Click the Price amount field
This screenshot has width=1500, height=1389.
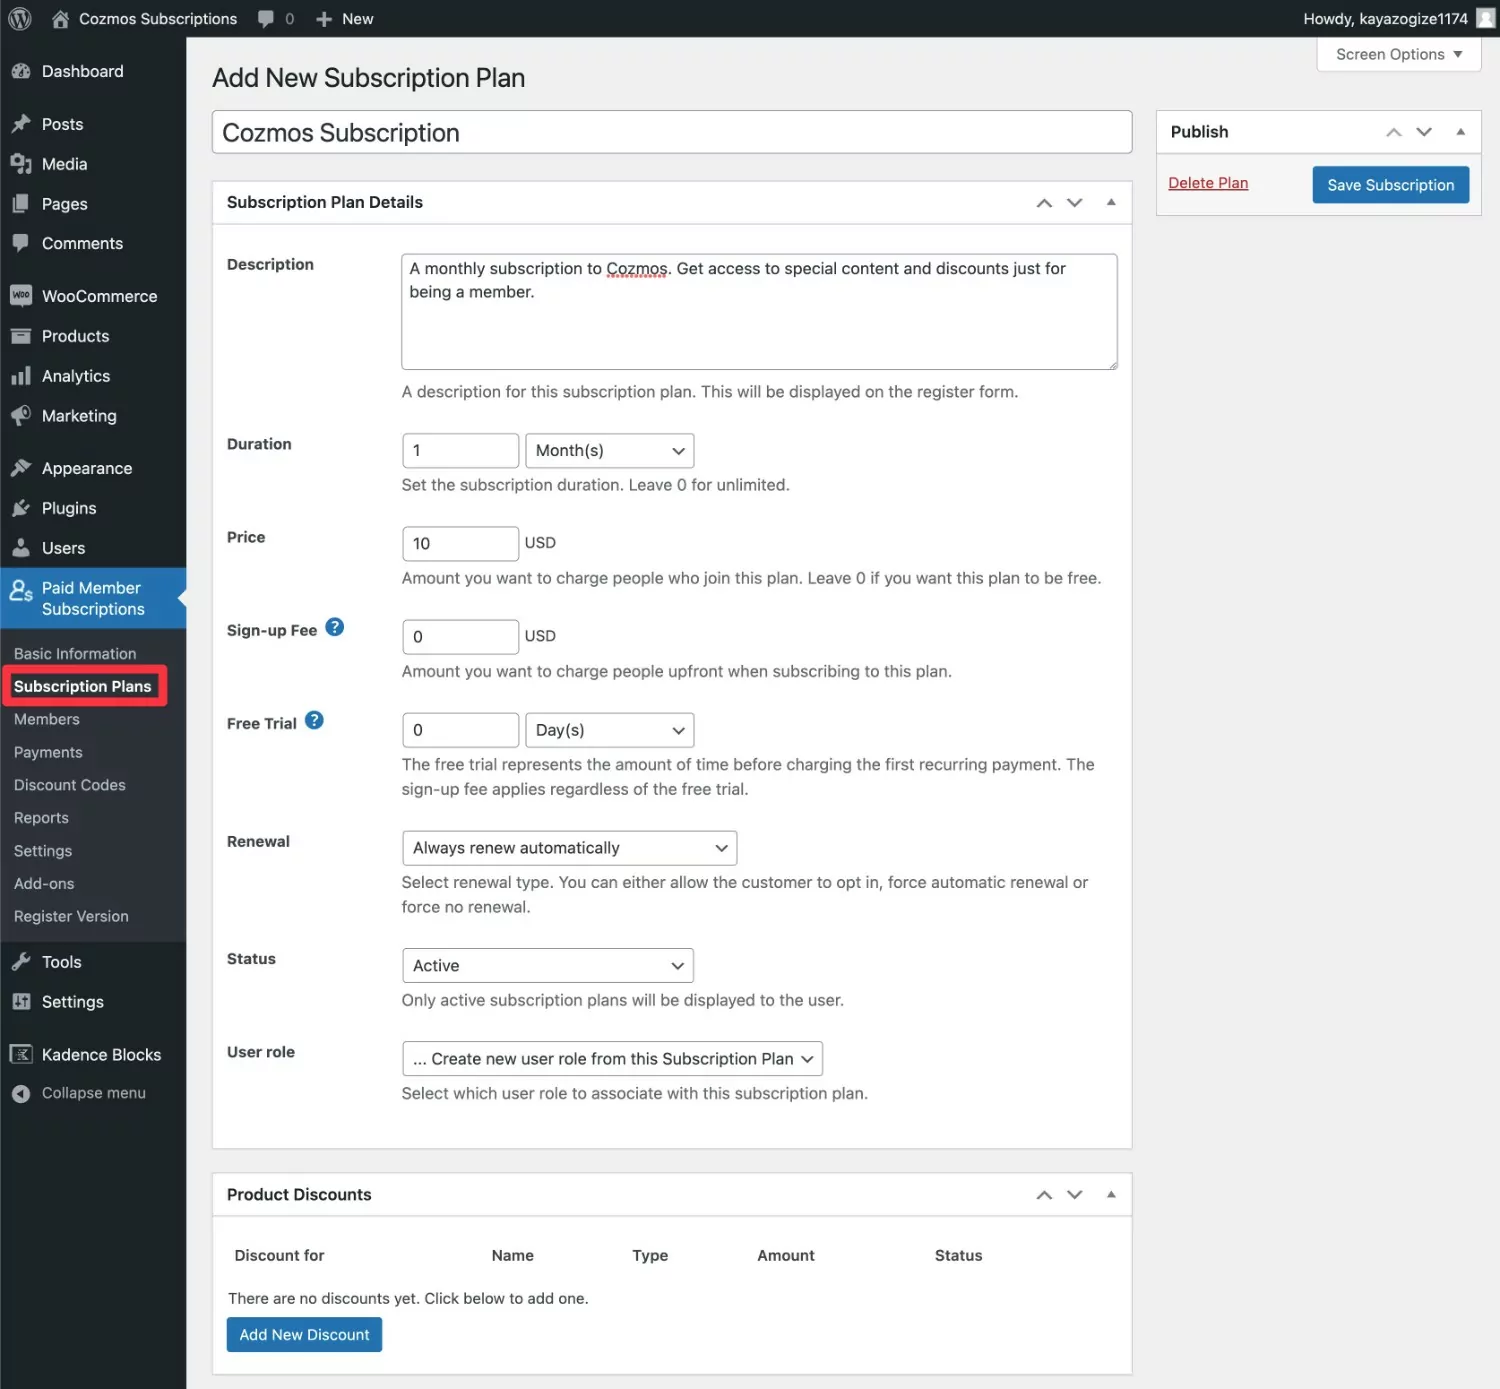click(460, 544)
